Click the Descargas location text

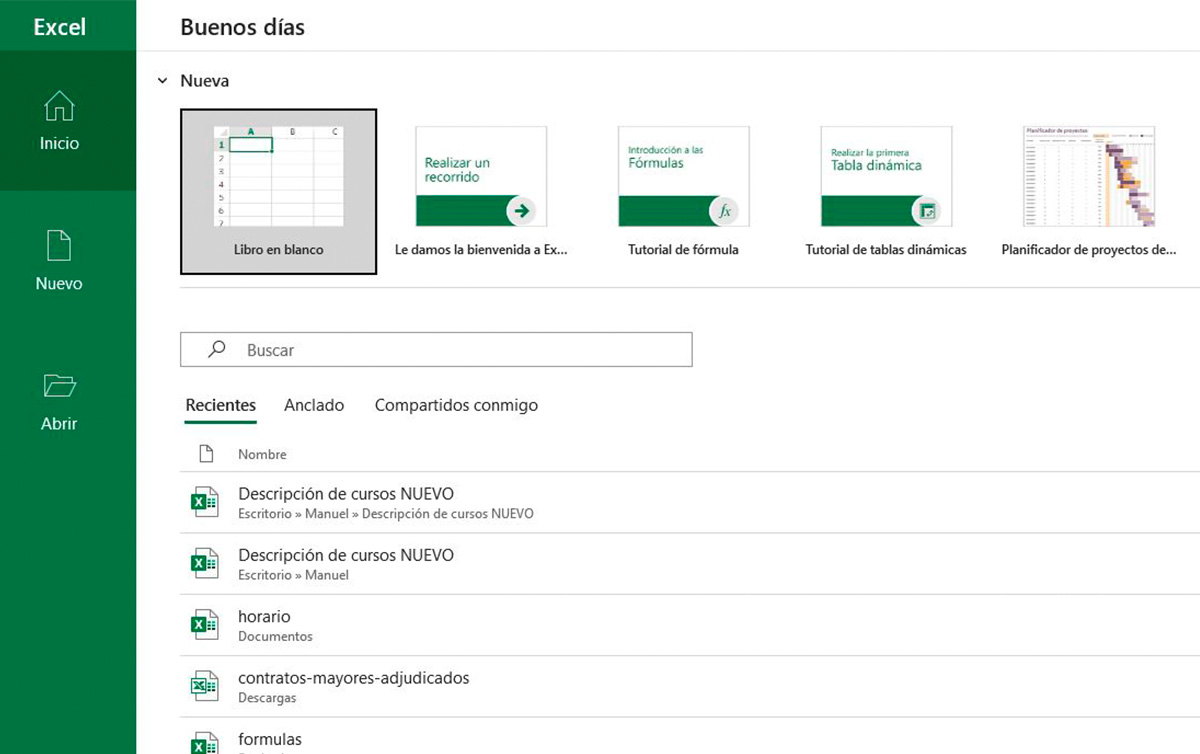pos(267,698)
